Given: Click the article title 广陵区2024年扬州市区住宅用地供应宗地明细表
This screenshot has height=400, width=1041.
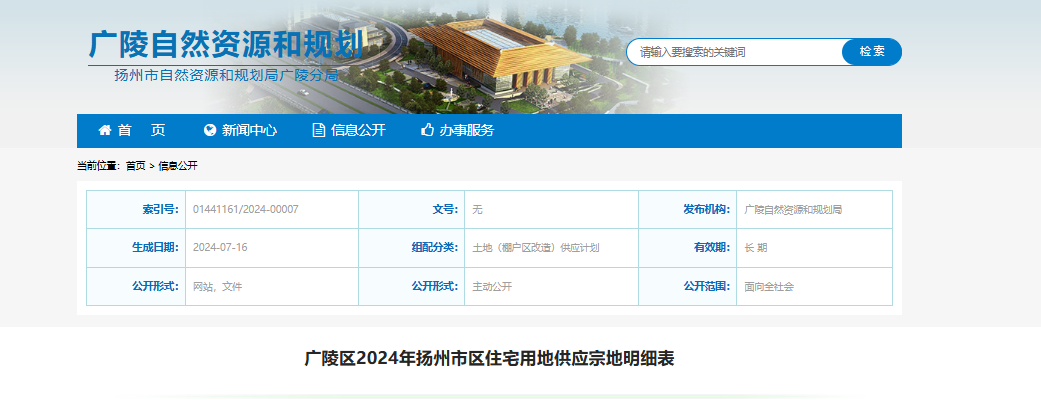Looking at the screenshot, I should pos(489,359).
